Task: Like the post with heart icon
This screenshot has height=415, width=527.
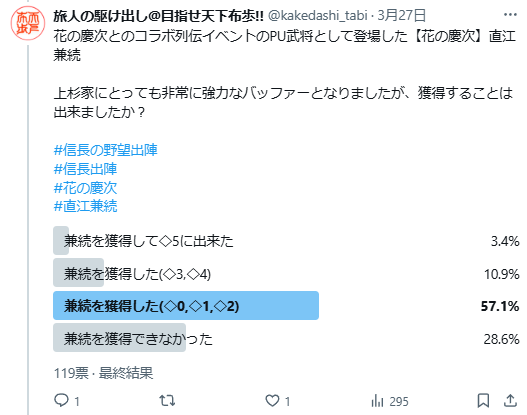Action: (272, 401)
